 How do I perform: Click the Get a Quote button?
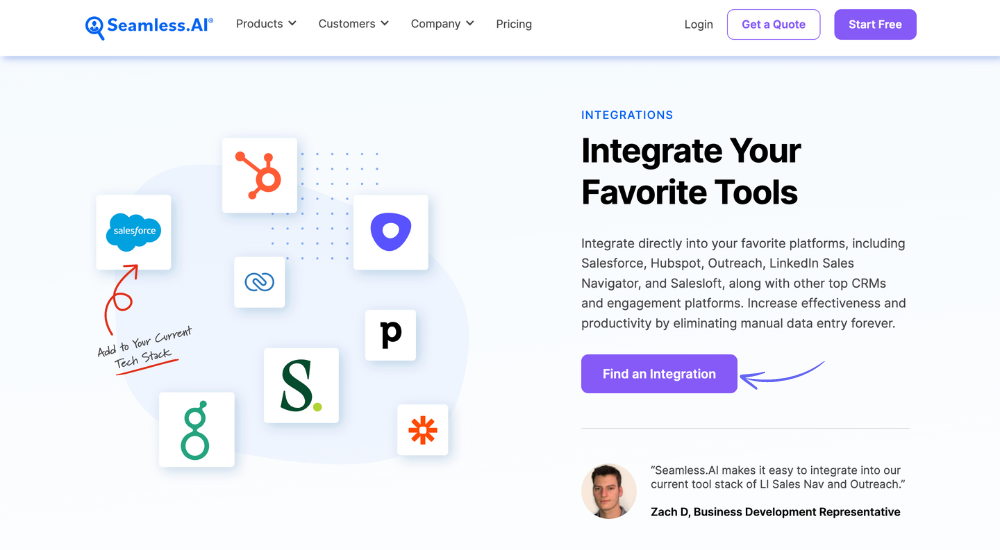(774, 24)
